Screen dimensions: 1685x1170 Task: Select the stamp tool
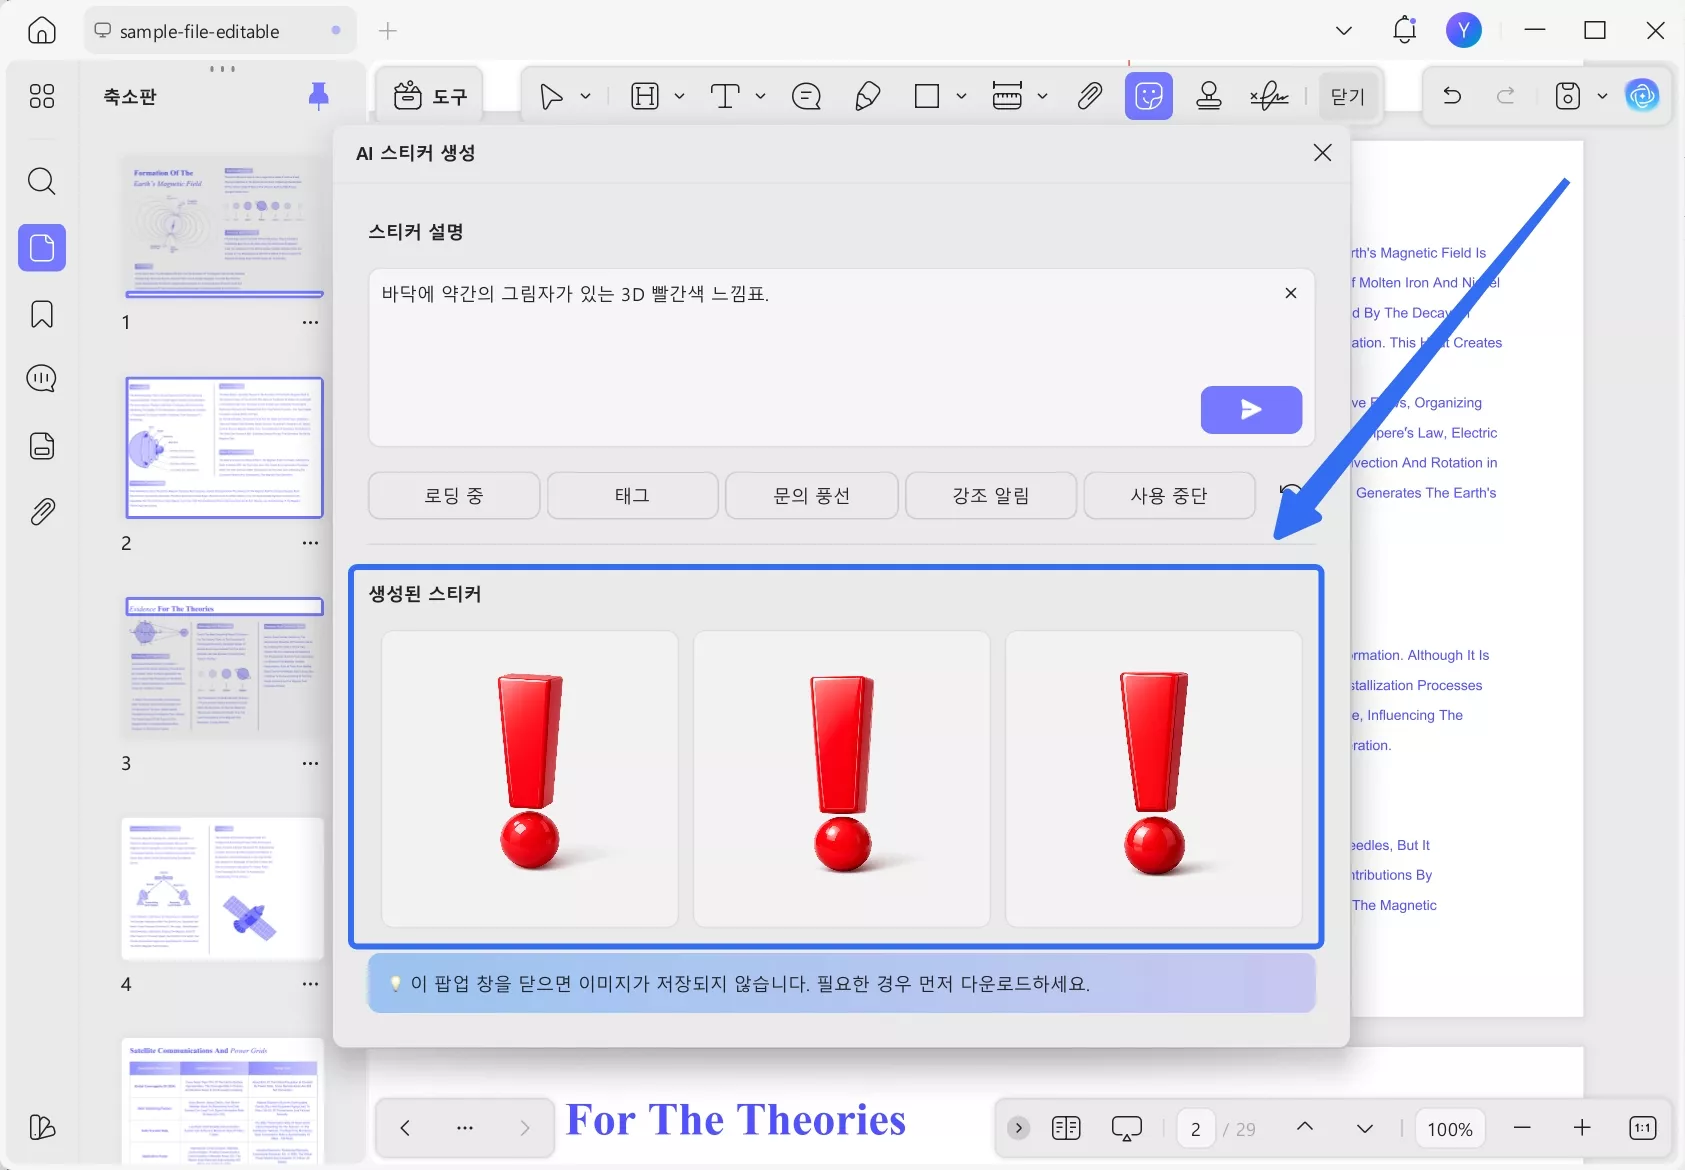1209,96
